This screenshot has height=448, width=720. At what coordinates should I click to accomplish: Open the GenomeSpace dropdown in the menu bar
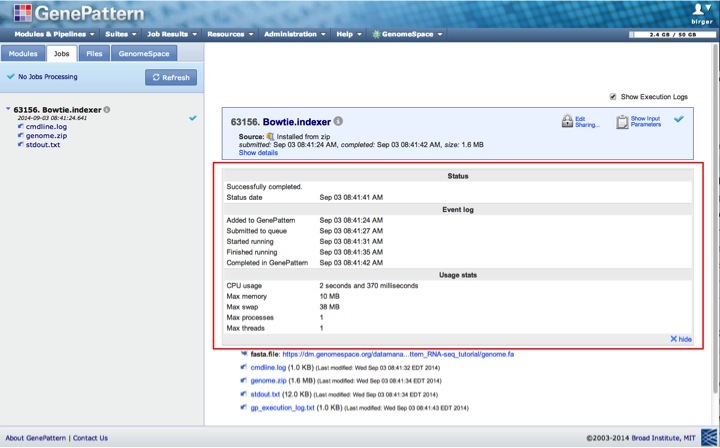(x=407, y=34)
